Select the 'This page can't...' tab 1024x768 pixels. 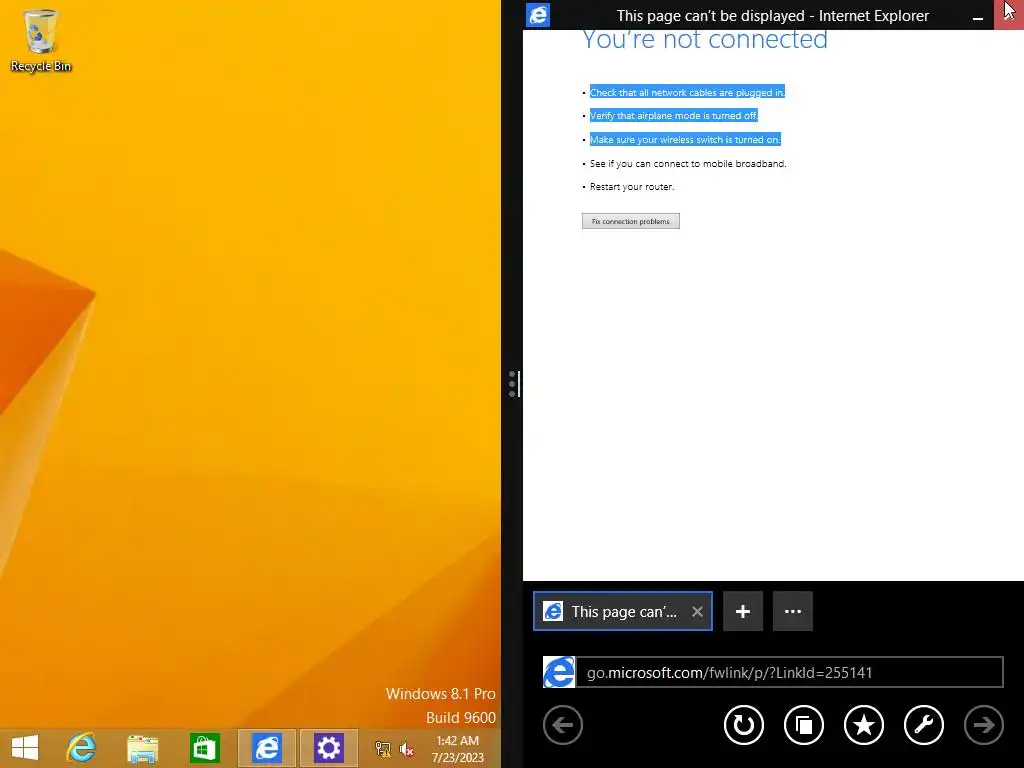coord(623,611)
